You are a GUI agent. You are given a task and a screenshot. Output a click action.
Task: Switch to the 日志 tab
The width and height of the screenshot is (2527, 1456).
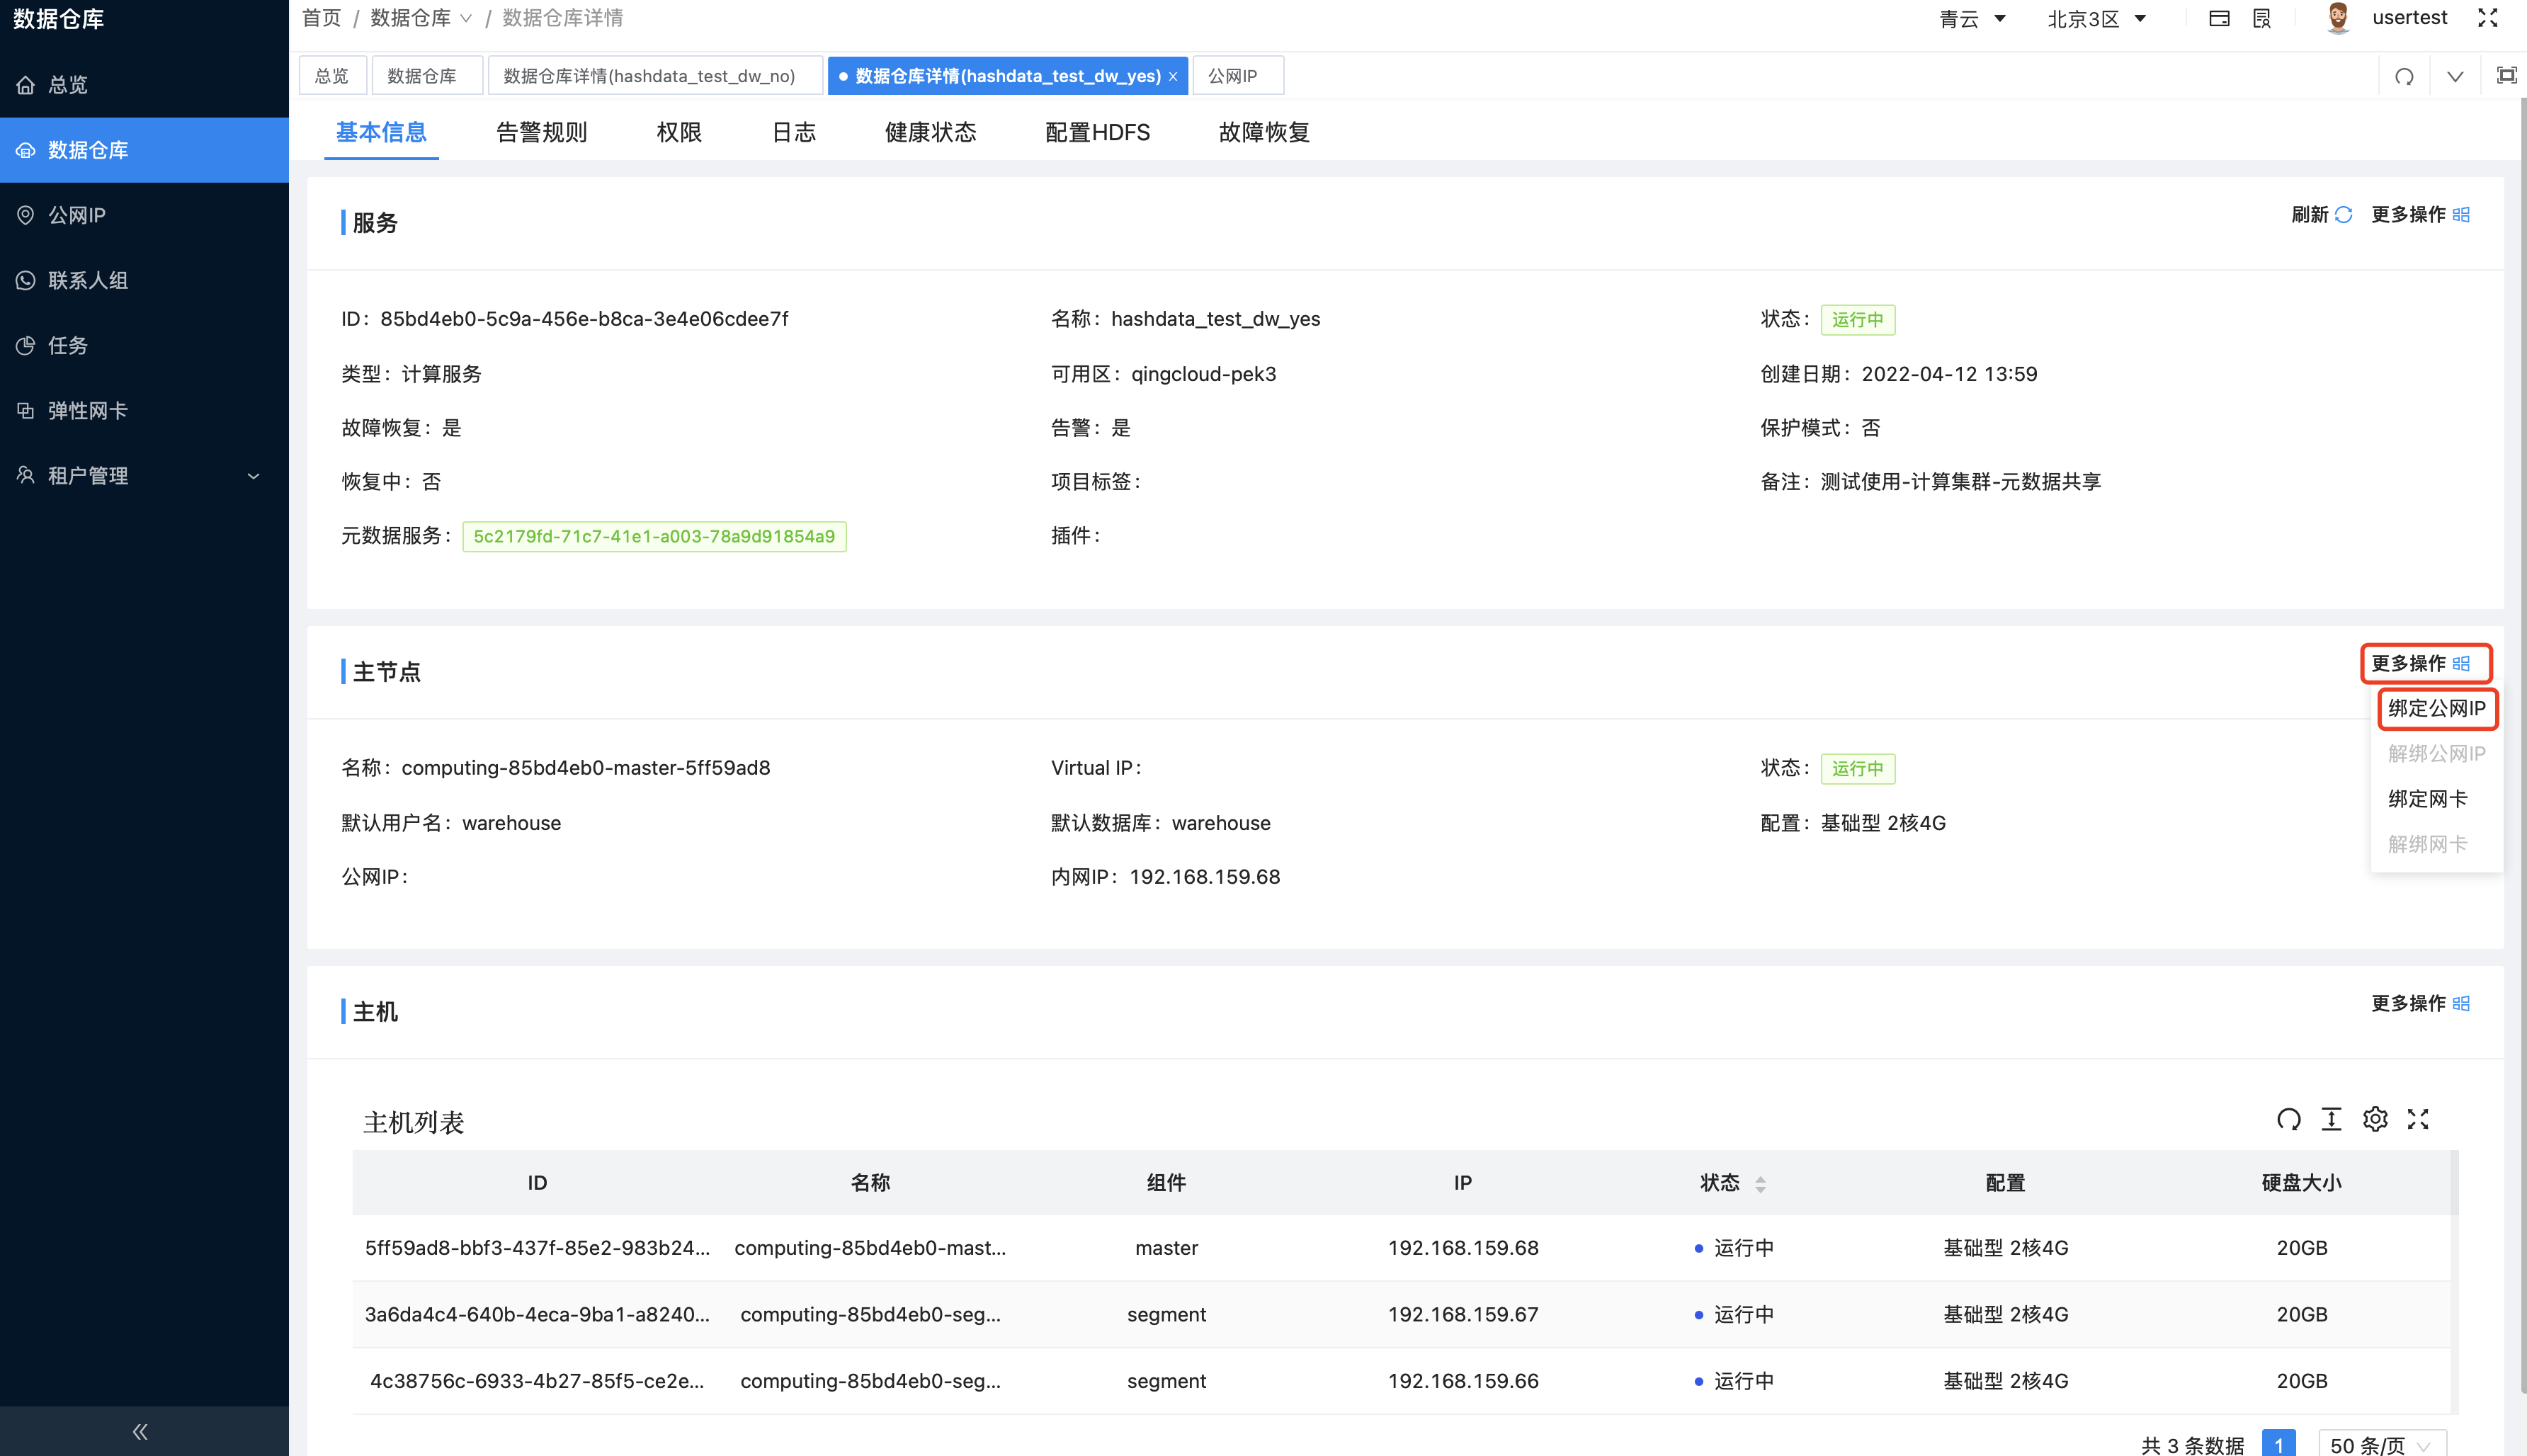coord(793,132)
